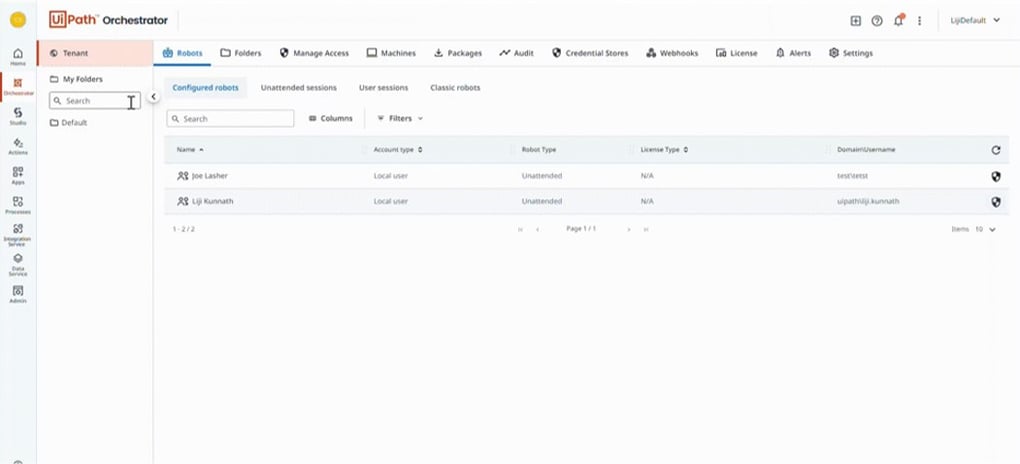The height and width of the screenshot is (464, 1020).
Task: Switch to User sessions sub-tab
Action: [x=383, y=87]
